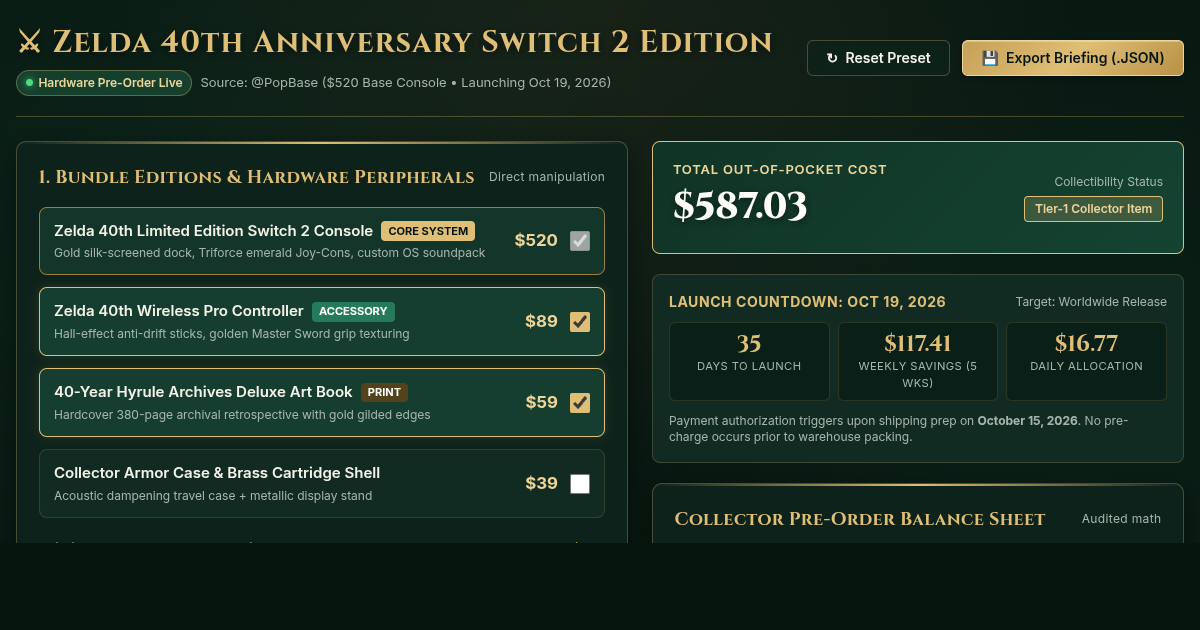The image size is (1200, 630).
Task: Click the 40-Year Hyrule Archives Deluxe Art Book title
Action: 203,392
